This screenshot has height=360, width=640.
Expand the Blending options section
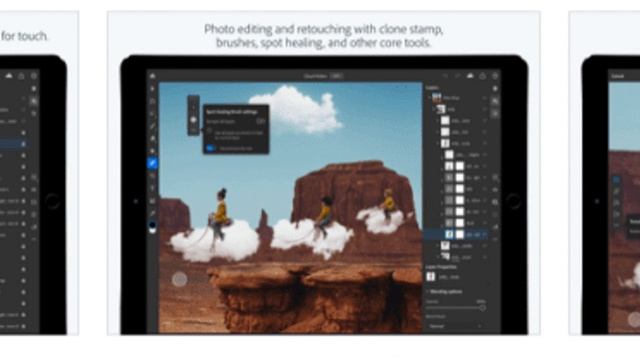click(444, 291)
